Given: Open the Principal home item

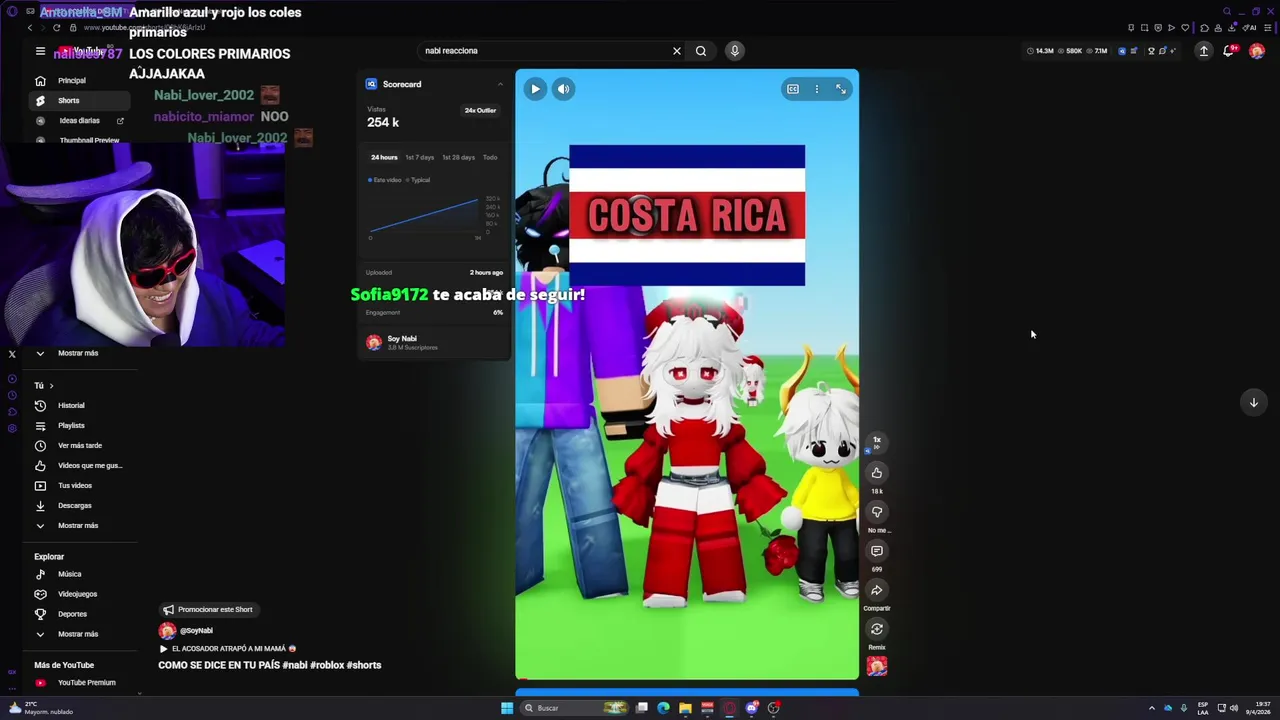Looking at the screenshot, I should [80, 80].
